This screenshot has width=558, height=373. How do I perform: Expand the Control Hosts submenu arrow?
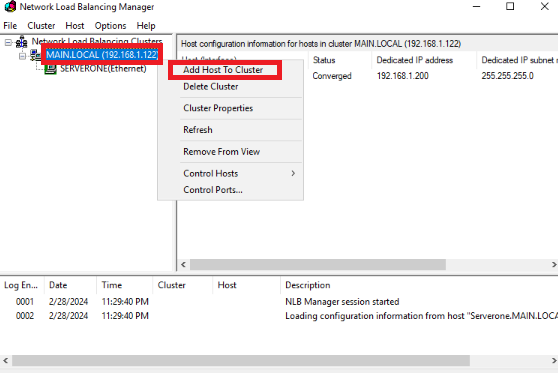(293, 173)
